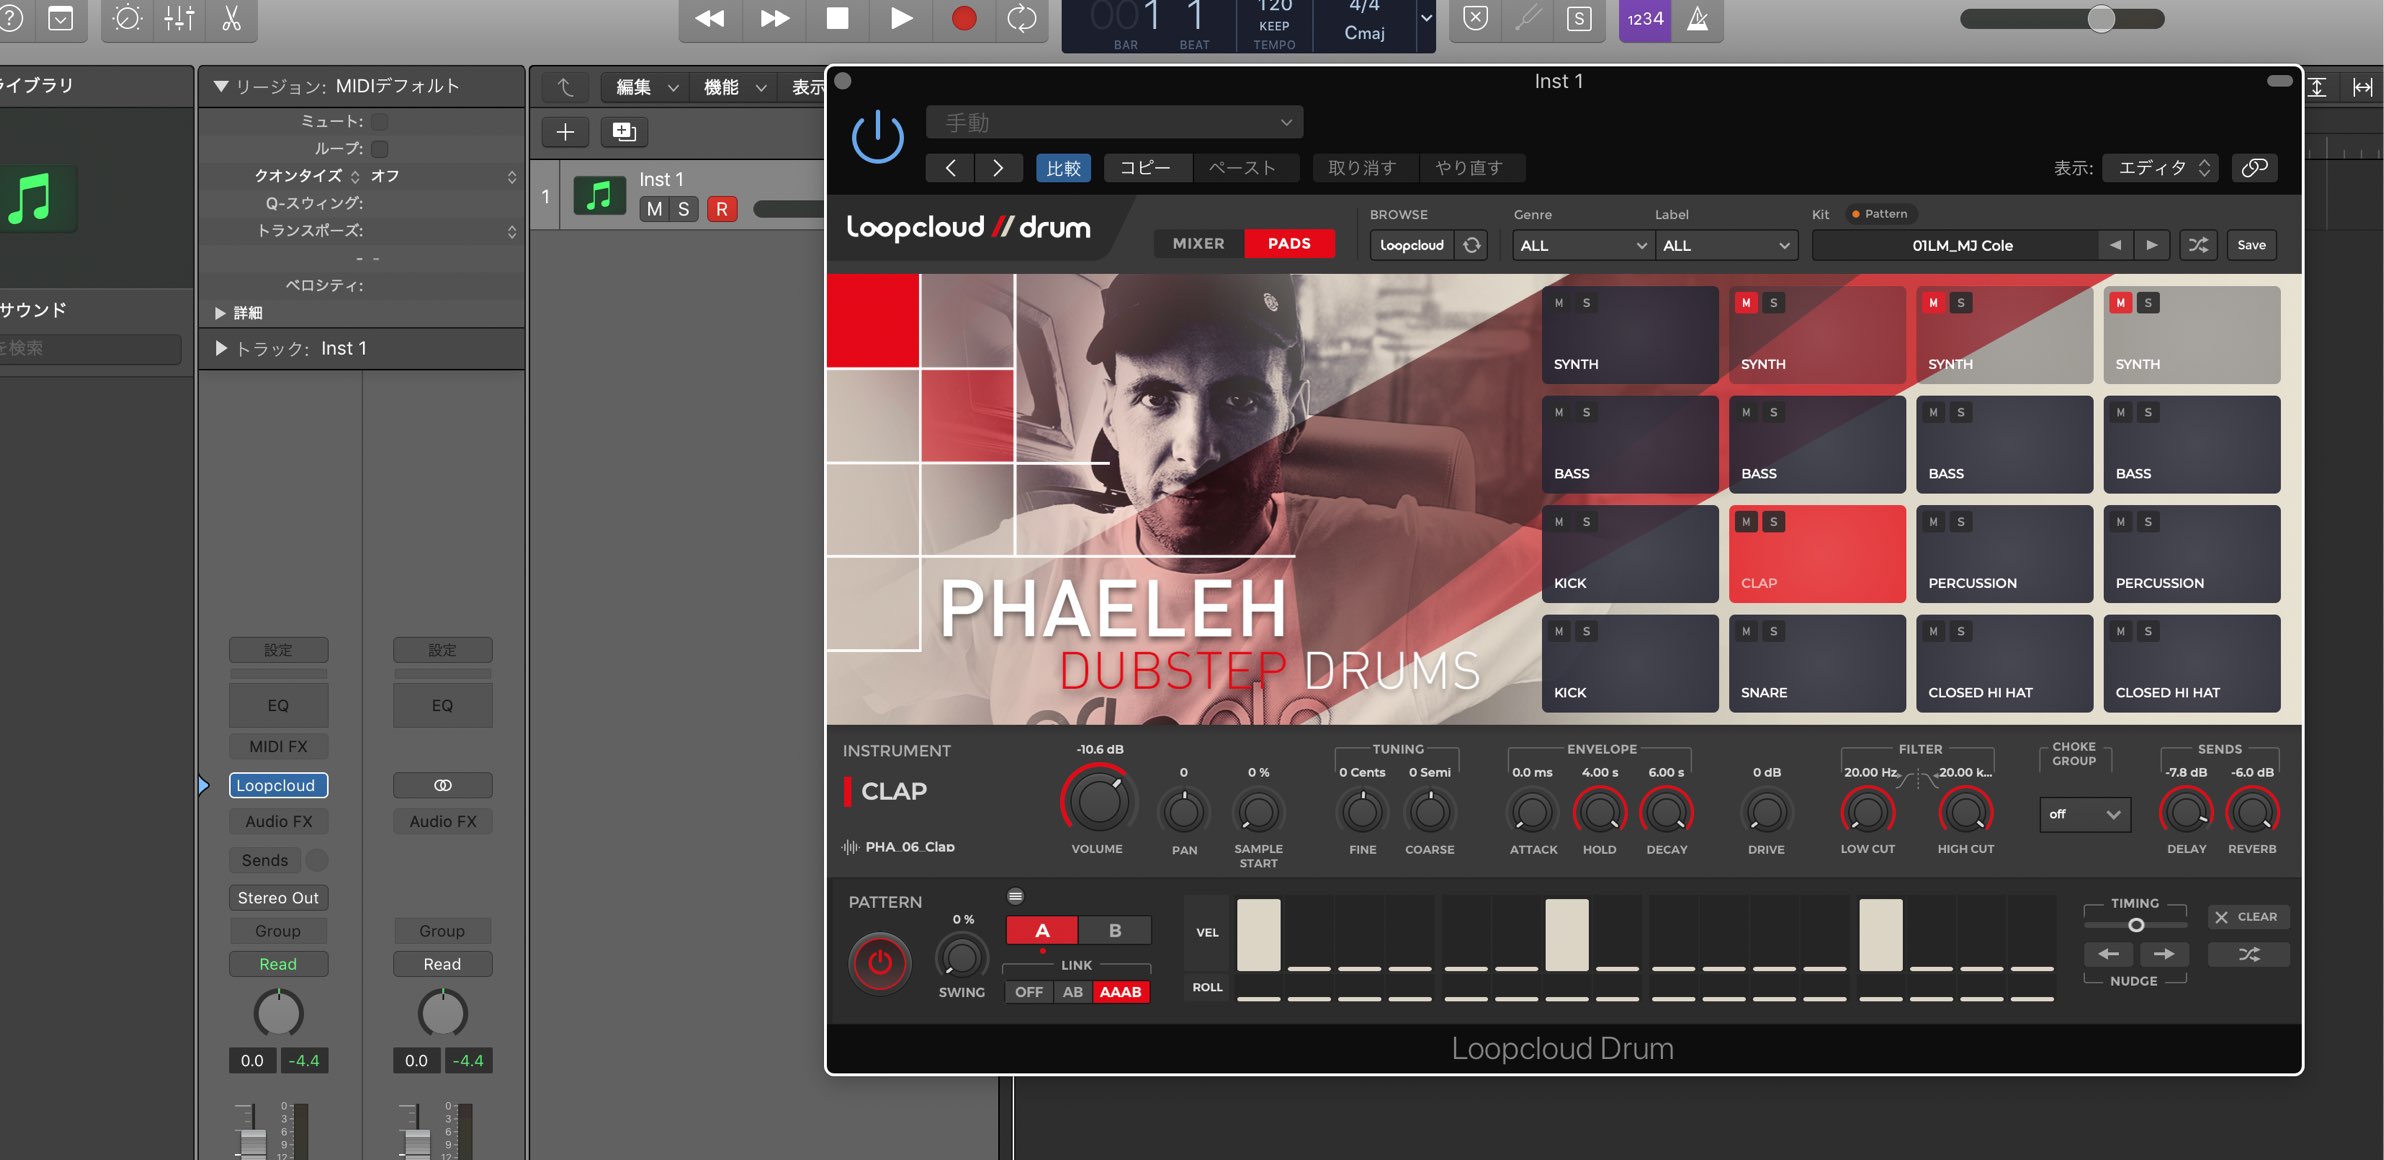
Task: Open the mixer sliders icon in toolbar
Action: (179, 18)
